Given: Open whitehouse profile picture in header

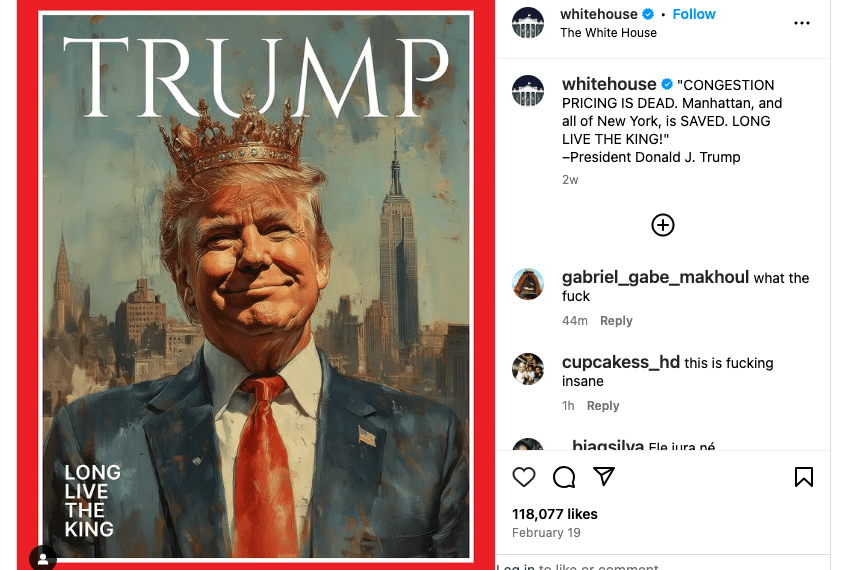Looking at the screenshot, I should coord(528,23).
